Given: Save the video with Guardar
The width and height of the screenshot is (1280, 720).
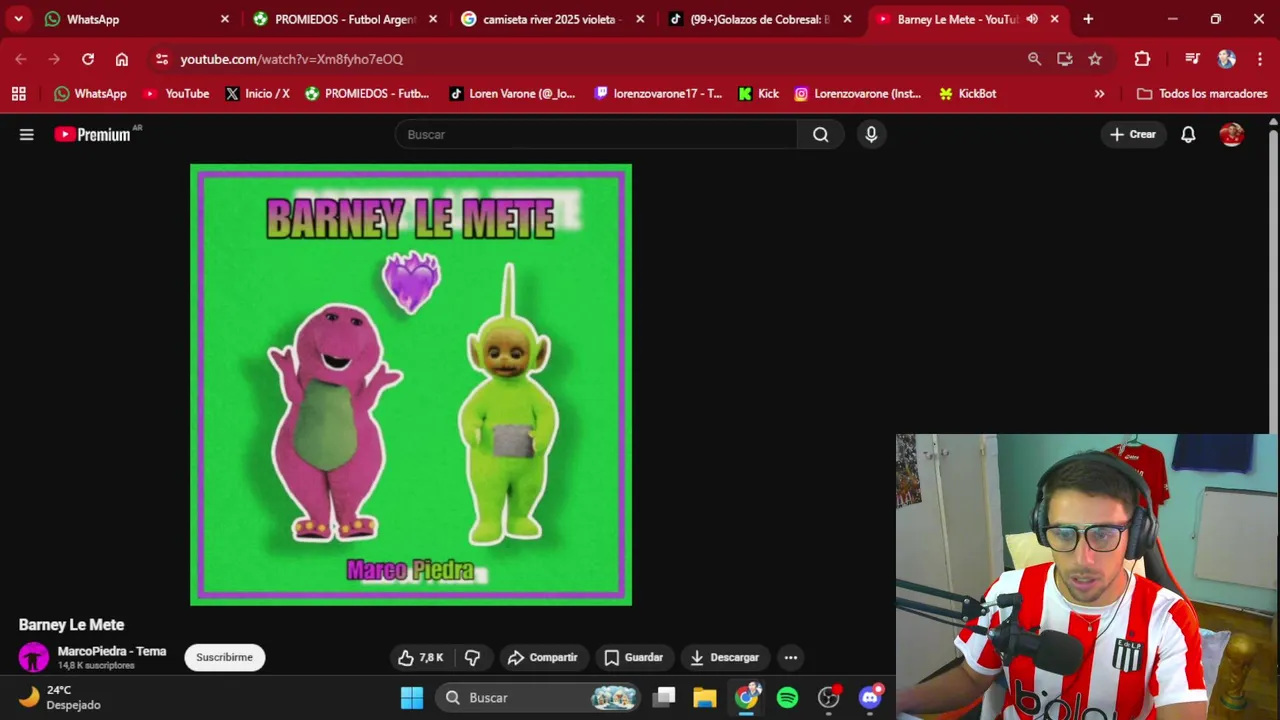Looking at the screenshot, I should [634, 657].
